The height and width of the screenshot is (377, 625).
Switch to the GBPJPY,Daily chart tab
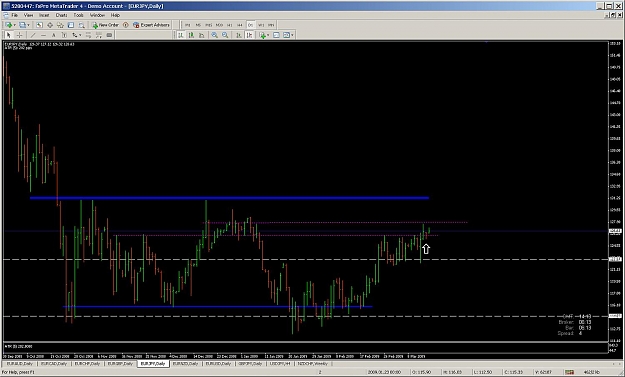[251, 364]
